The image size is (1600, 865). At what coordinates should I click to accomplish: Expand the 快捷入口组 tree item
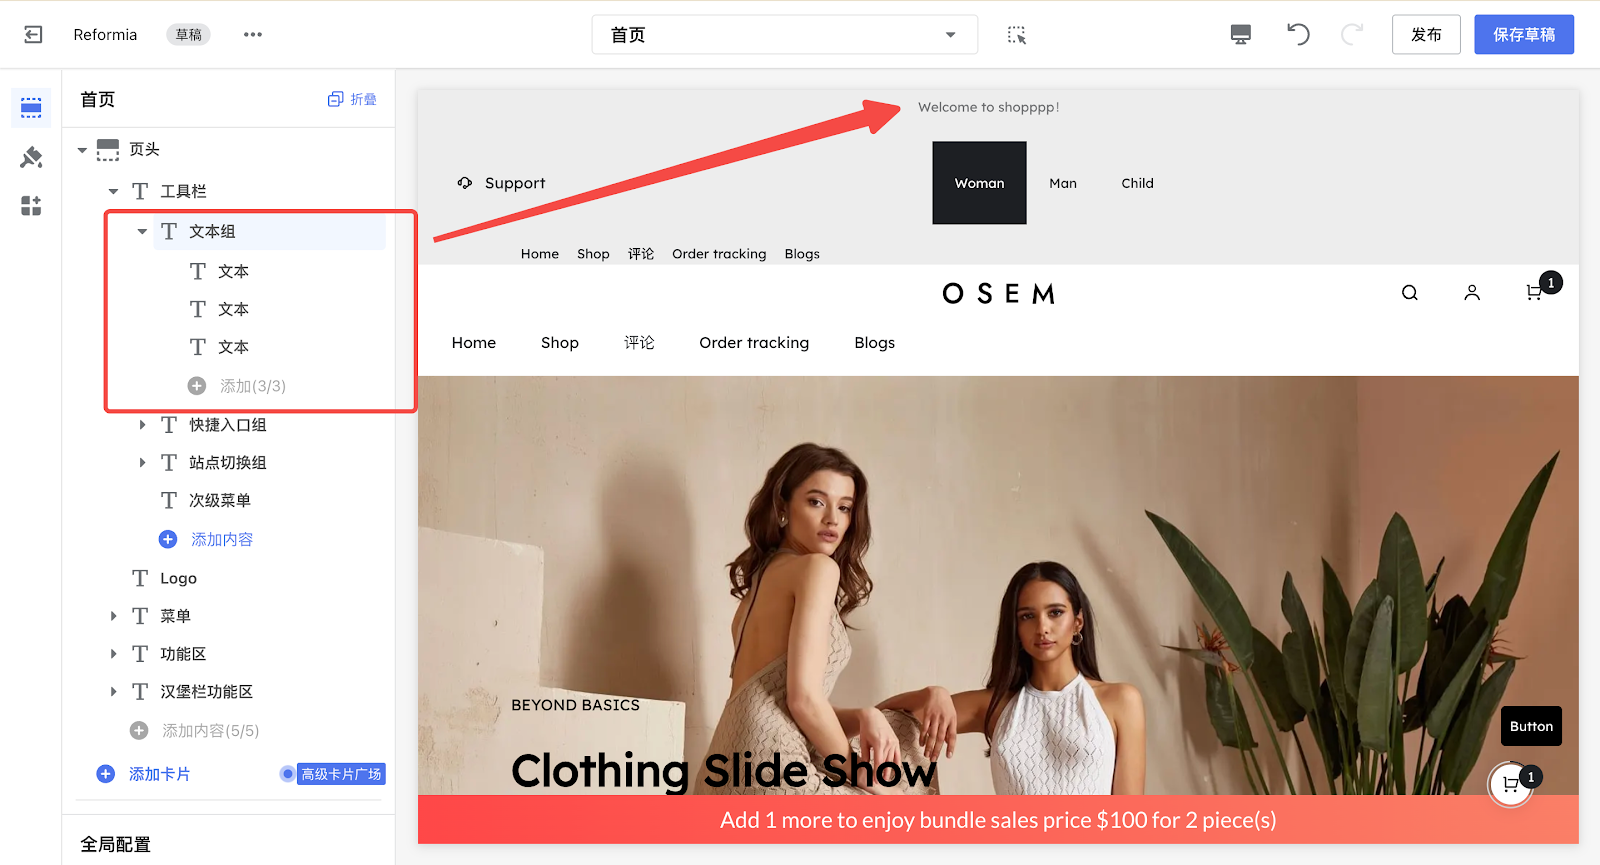[x=142, y=425]
